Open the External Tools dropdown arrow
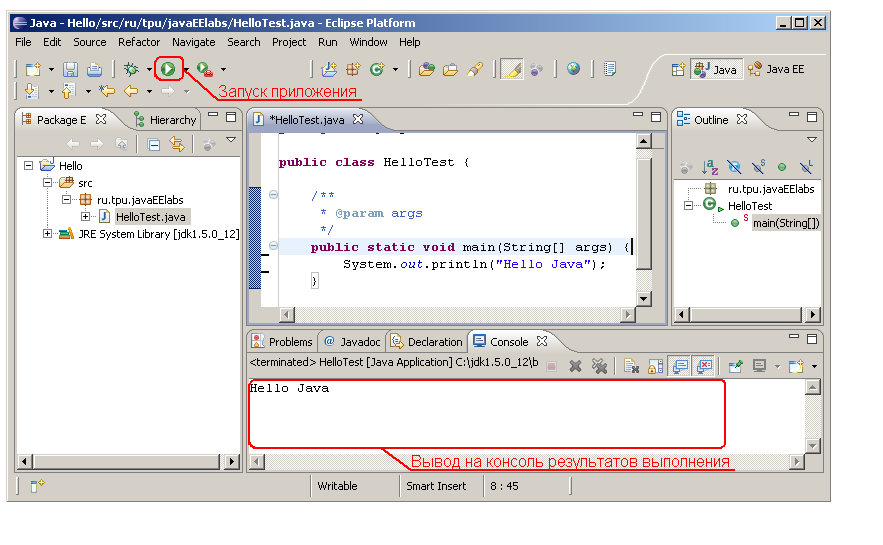This screenshot has width=883, height=545. click(x=224, y=70)
